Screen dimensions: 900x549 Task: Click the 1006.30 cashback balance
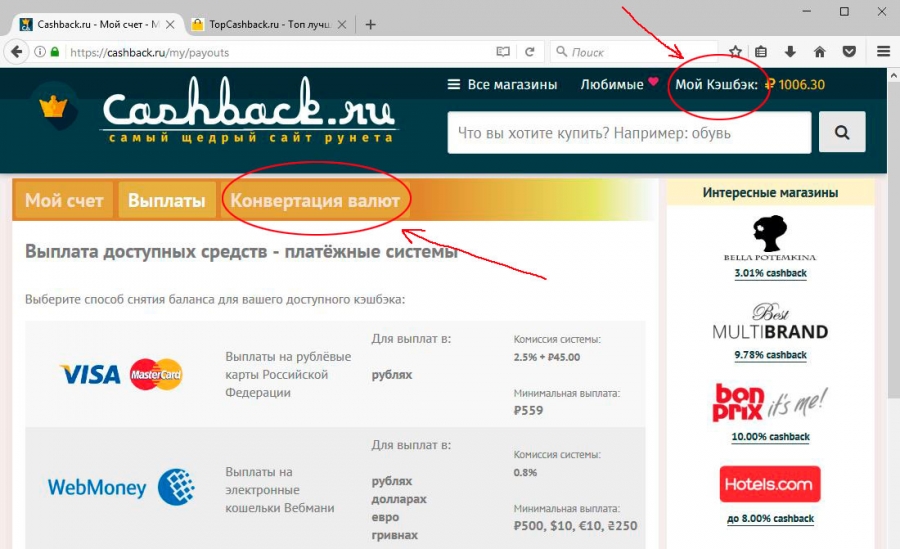(796, 84)
